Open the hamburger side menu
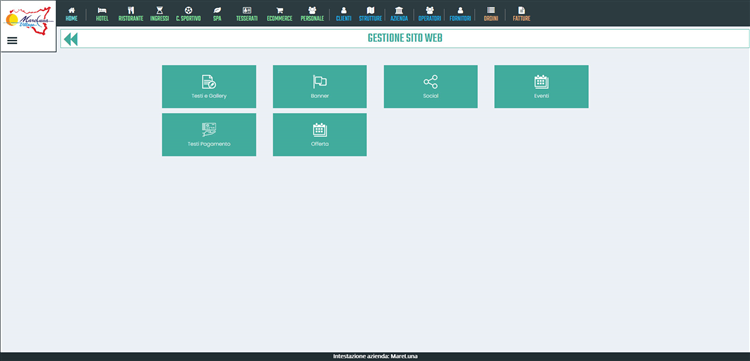This screenshot has height=361, width=750. [x=12, y=41]
